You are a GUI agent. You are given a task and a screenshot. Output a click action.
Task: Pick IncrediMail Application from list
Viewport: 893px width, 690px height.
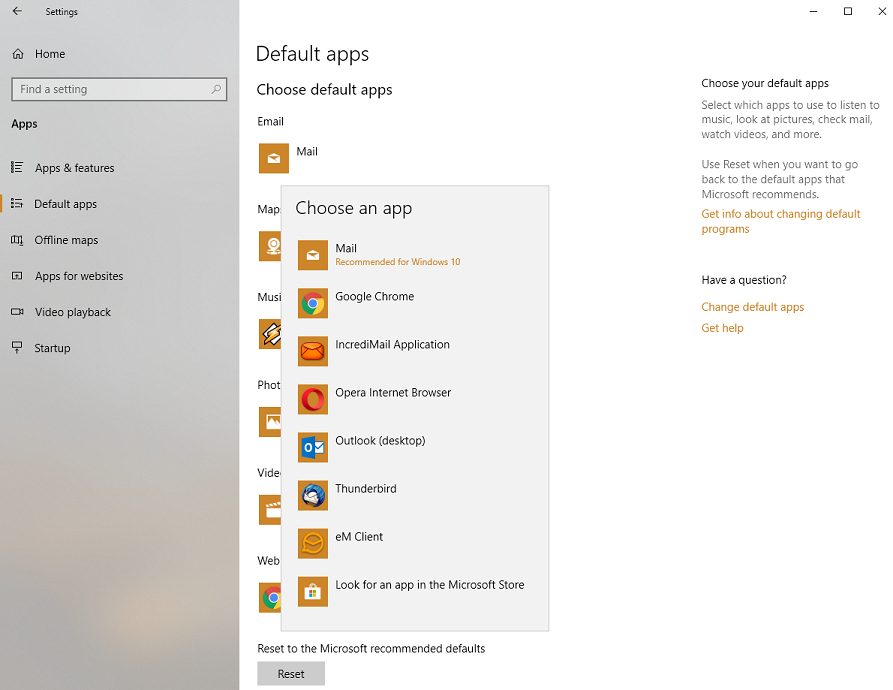tap(415, 351)
